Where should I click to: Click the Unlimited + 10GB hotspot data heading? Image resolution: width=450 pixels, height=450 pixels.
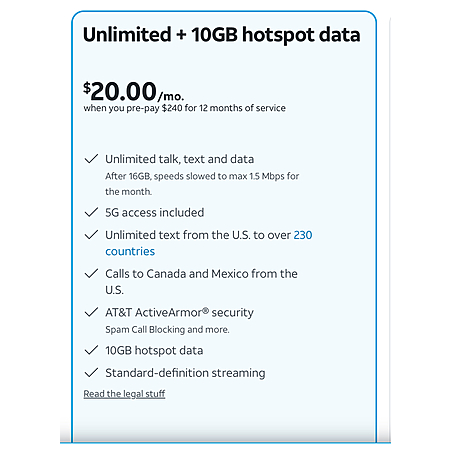(x=221, y=35)
